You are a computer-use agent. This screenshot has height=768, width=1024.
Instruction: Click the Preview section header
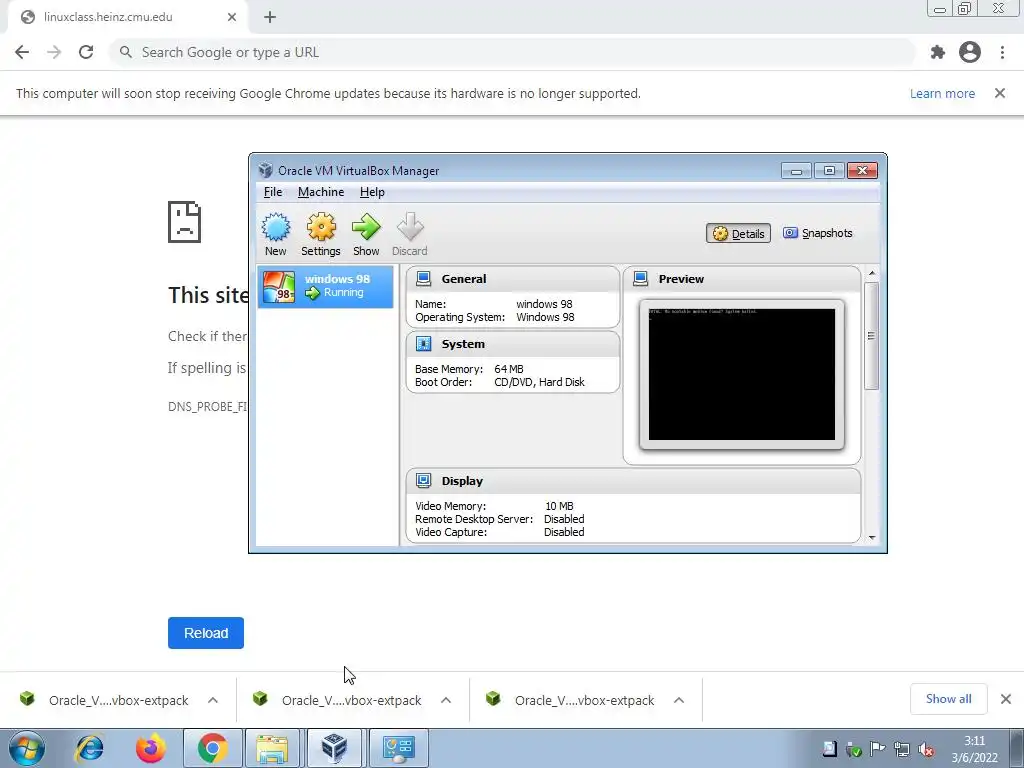click(x=742, y=279)
